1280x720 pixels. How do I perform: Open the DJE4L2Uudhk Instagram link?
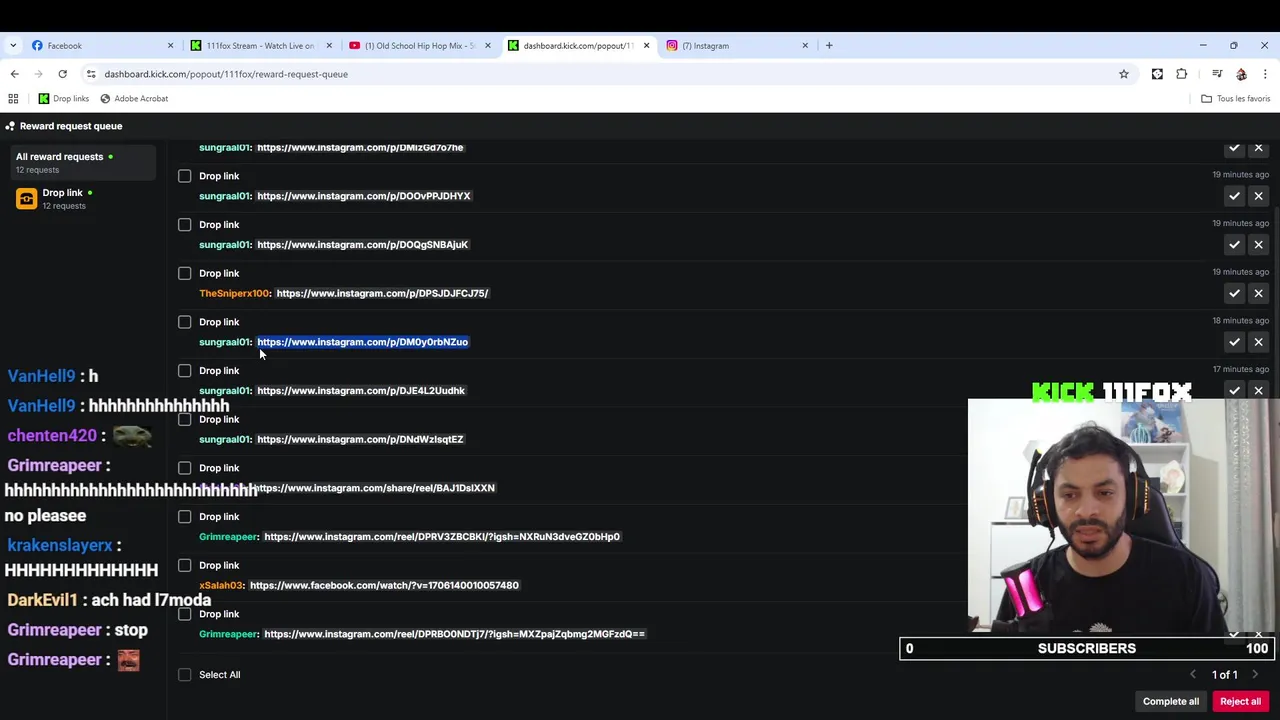[x=361, y=391]
